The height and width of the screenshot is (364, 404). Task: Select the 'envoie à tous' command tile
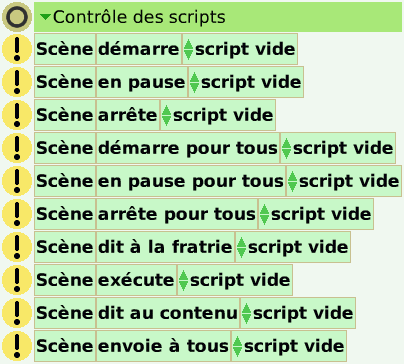[163, 346]
